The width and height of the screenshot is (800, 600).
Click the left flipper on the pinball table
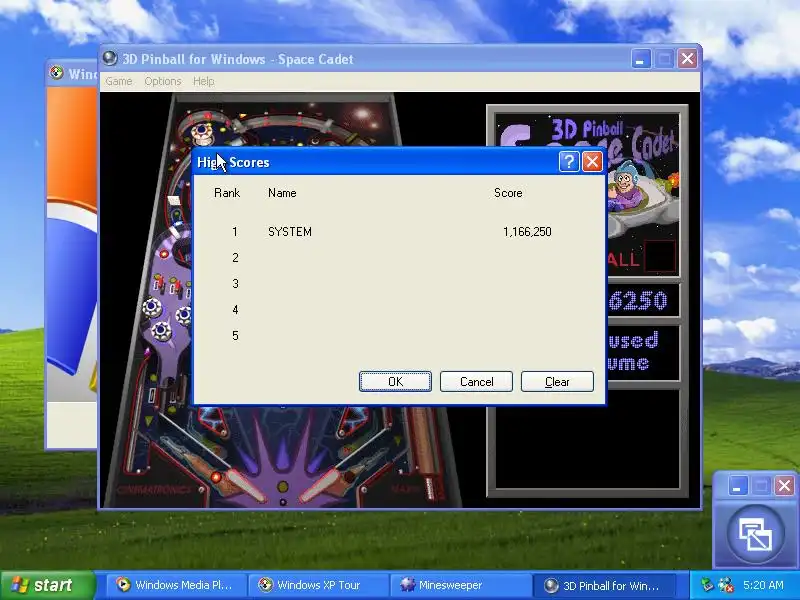click(x=244, y=485)
